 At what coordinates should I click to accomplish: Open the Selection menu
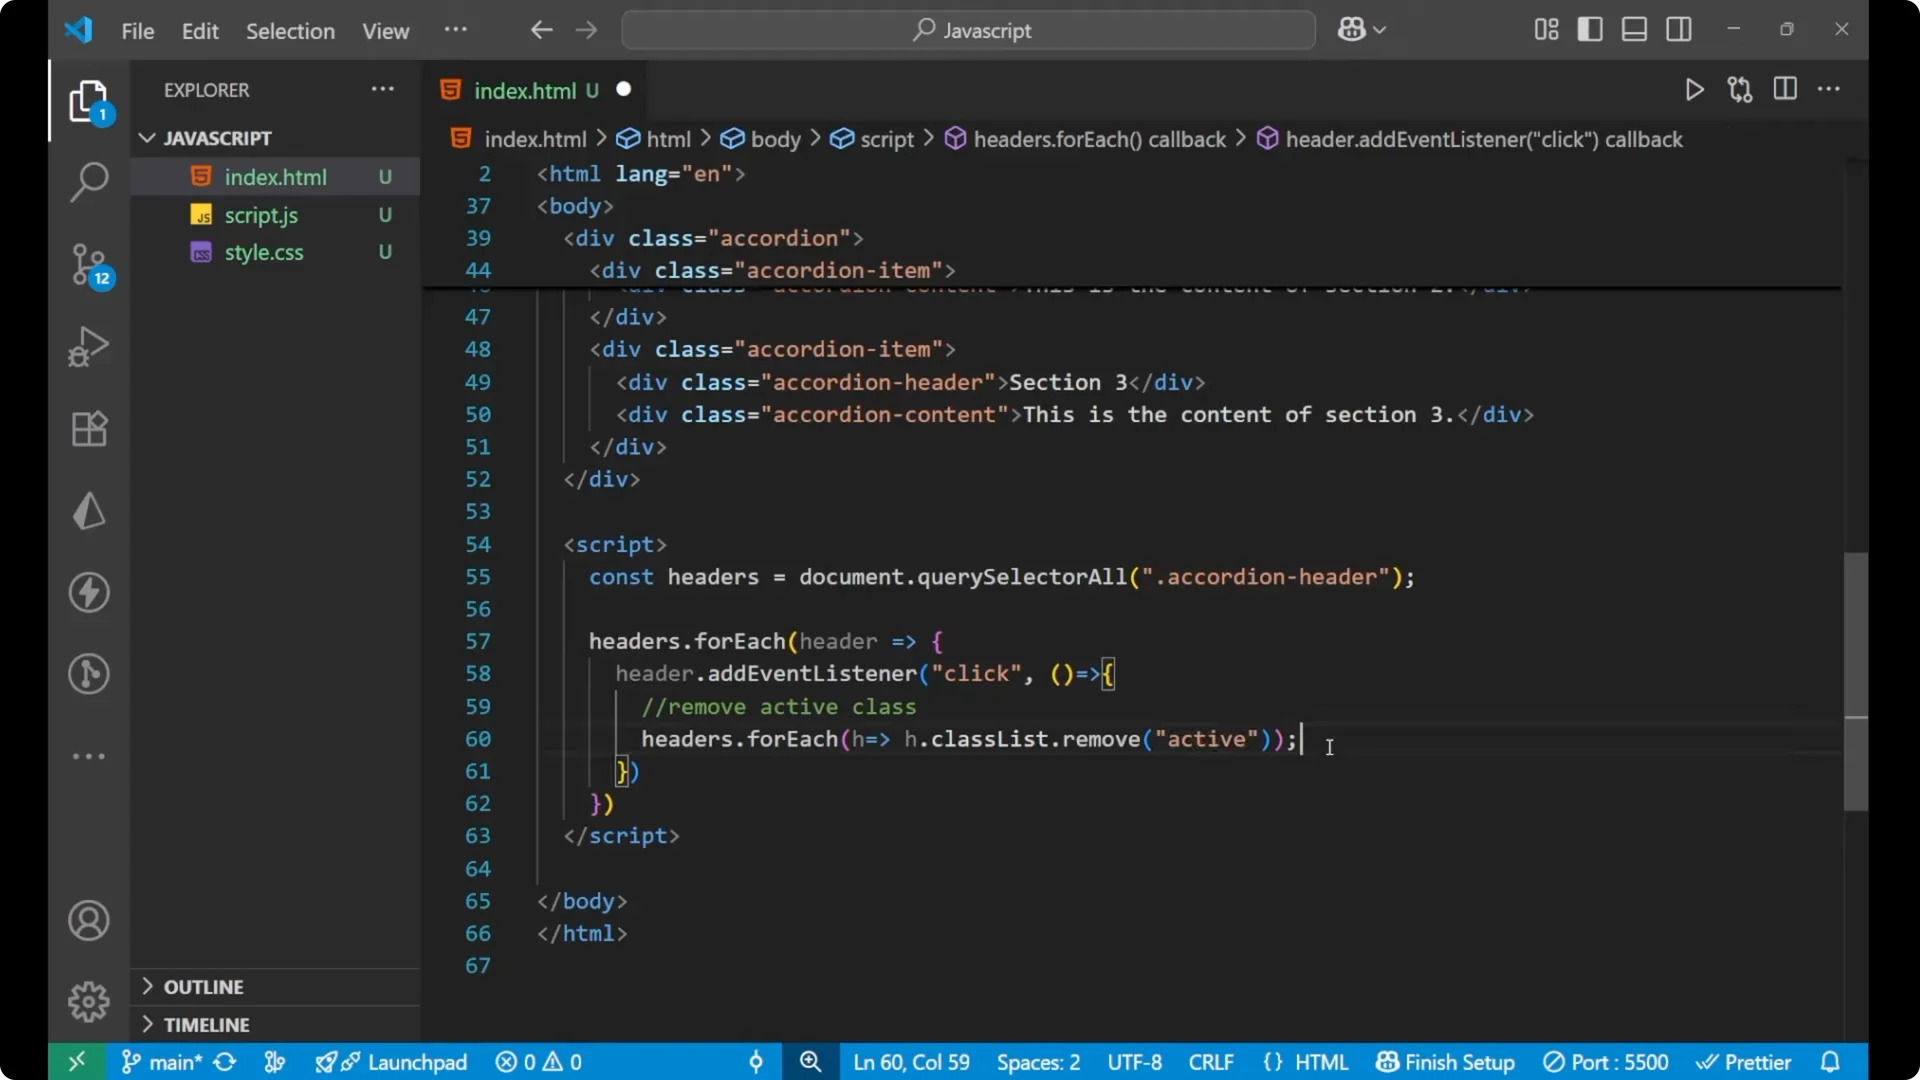290,31
